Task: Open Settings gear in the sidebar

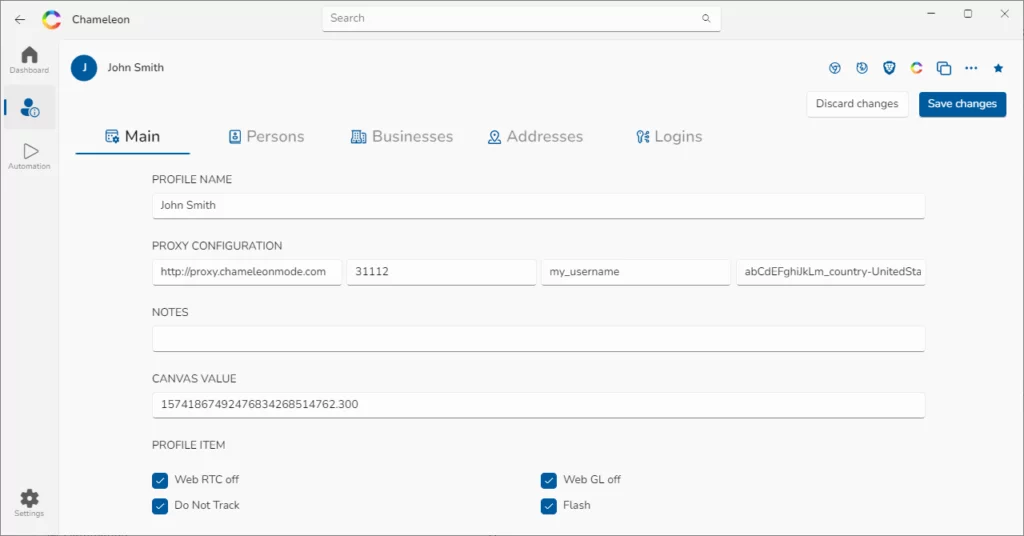Action: click(x=29, y=503)
